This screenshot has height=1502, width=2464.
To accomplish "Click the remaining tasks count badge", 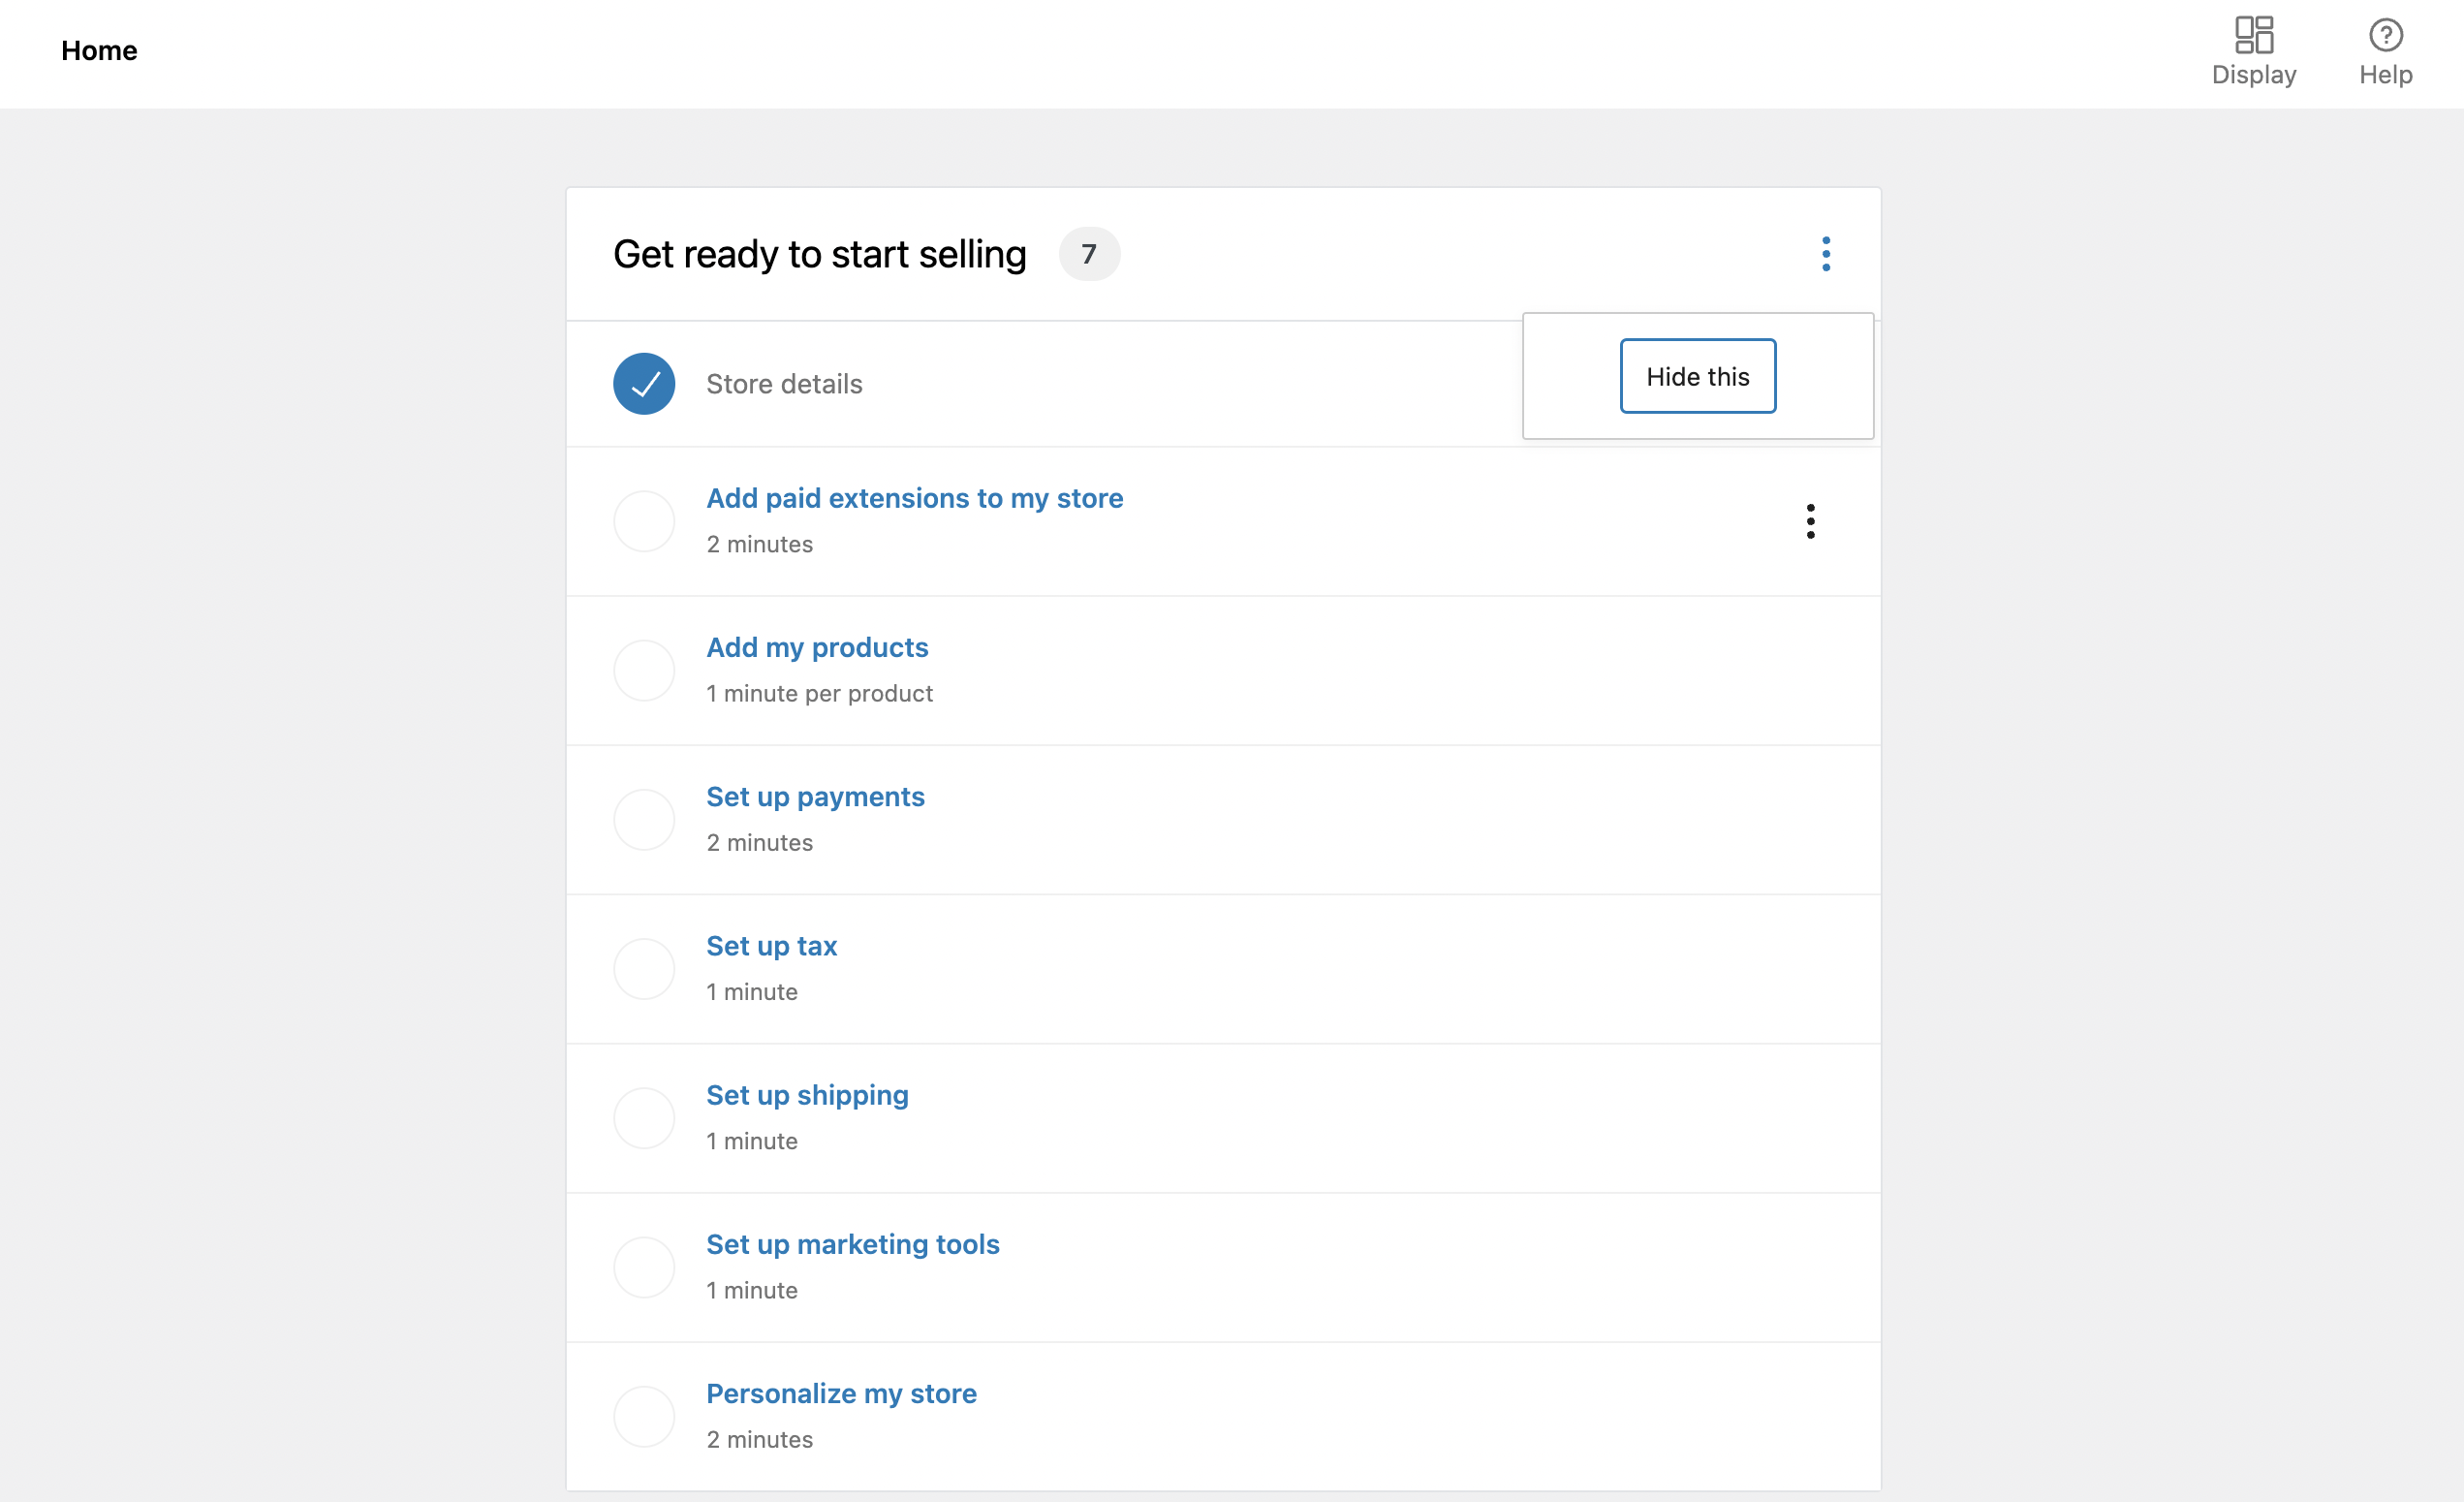I will (1088, 254).
